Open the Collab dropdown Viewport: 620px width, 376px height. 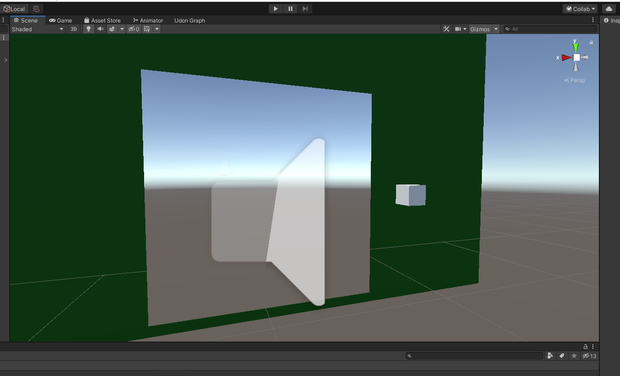[580, 9]
